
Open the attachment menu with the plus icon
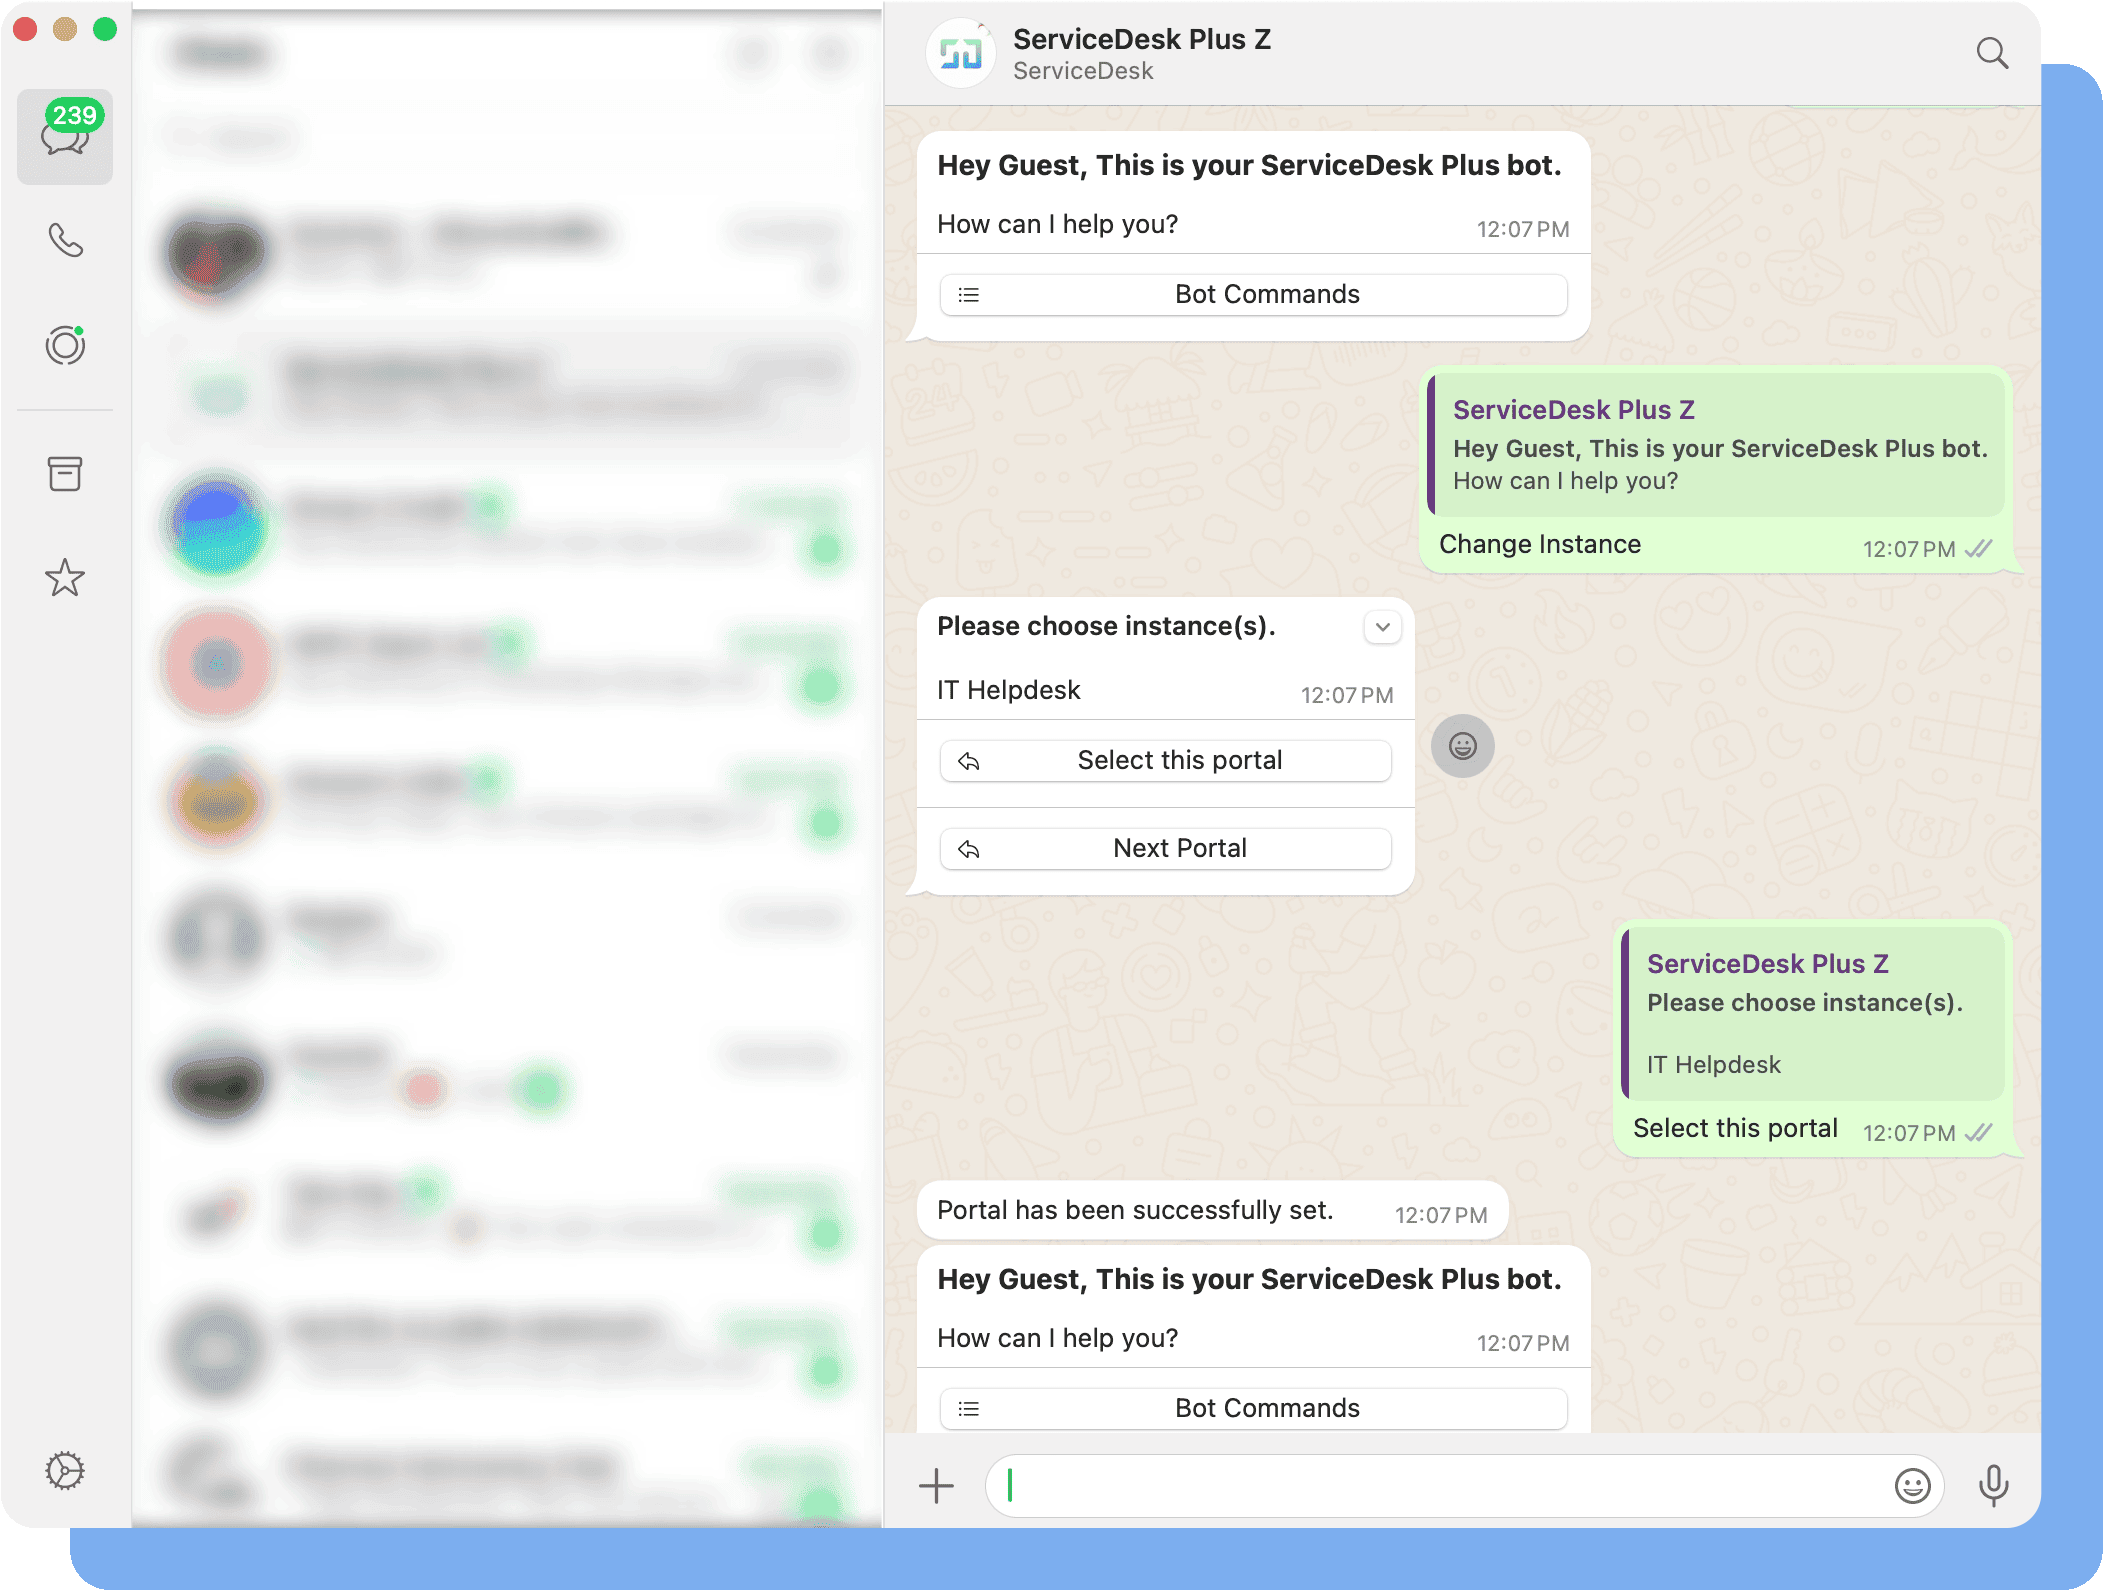[x=936, y=1486]
